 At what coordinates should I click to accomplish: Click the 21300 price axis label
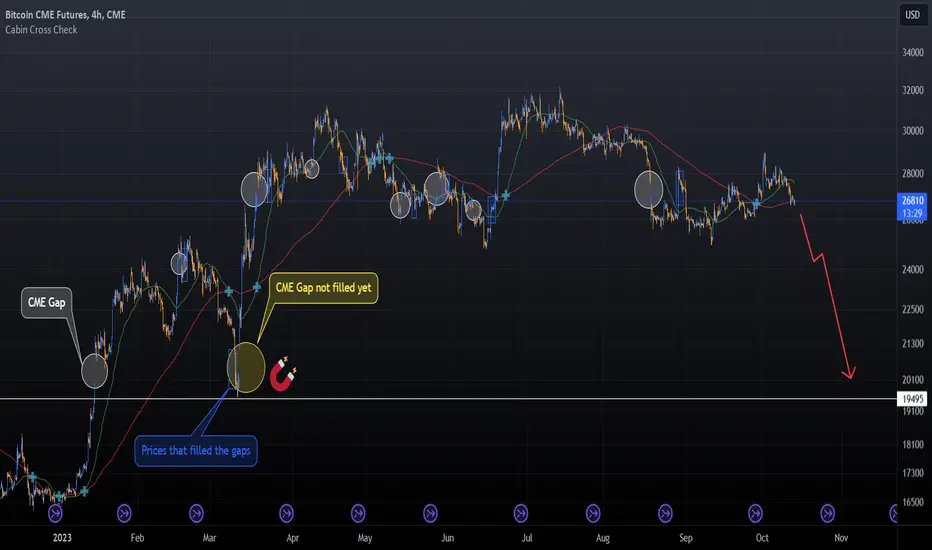tap(912, 344)
